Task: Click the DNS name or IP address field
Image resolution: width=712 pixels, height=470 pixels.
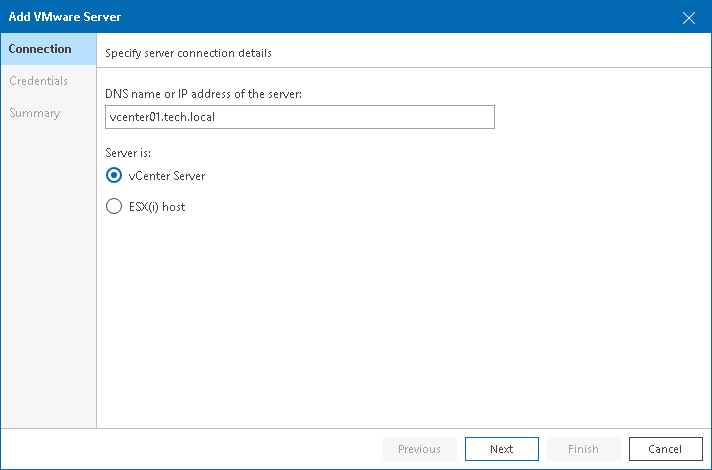Action: click(300, 117)
